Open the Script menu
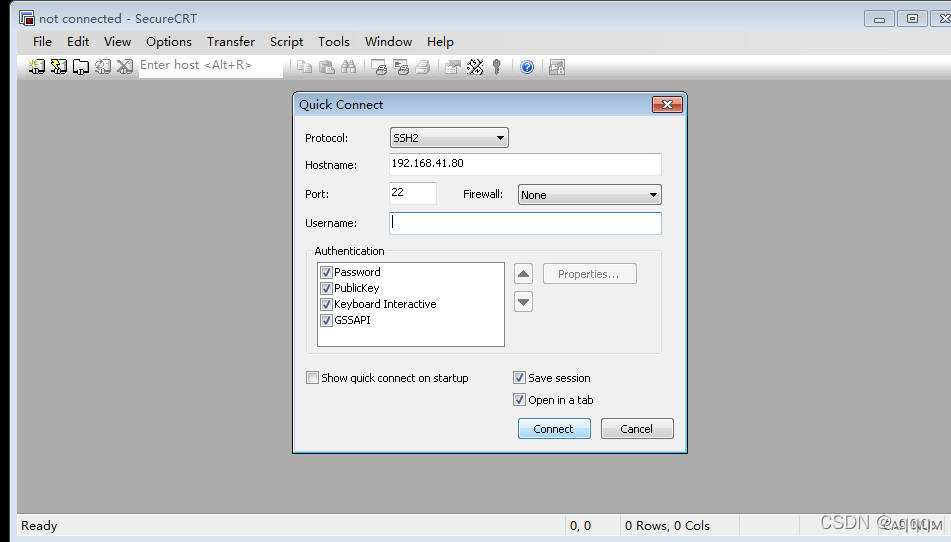This screenshot has width=951, height=542. [286, 42]
